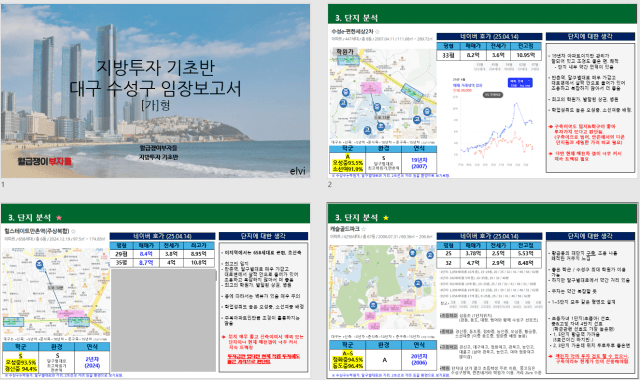
Task: Click '4.7억' cell in 캐슬골드파크 table
Action: pyautogui.click(x=473, y=263)
